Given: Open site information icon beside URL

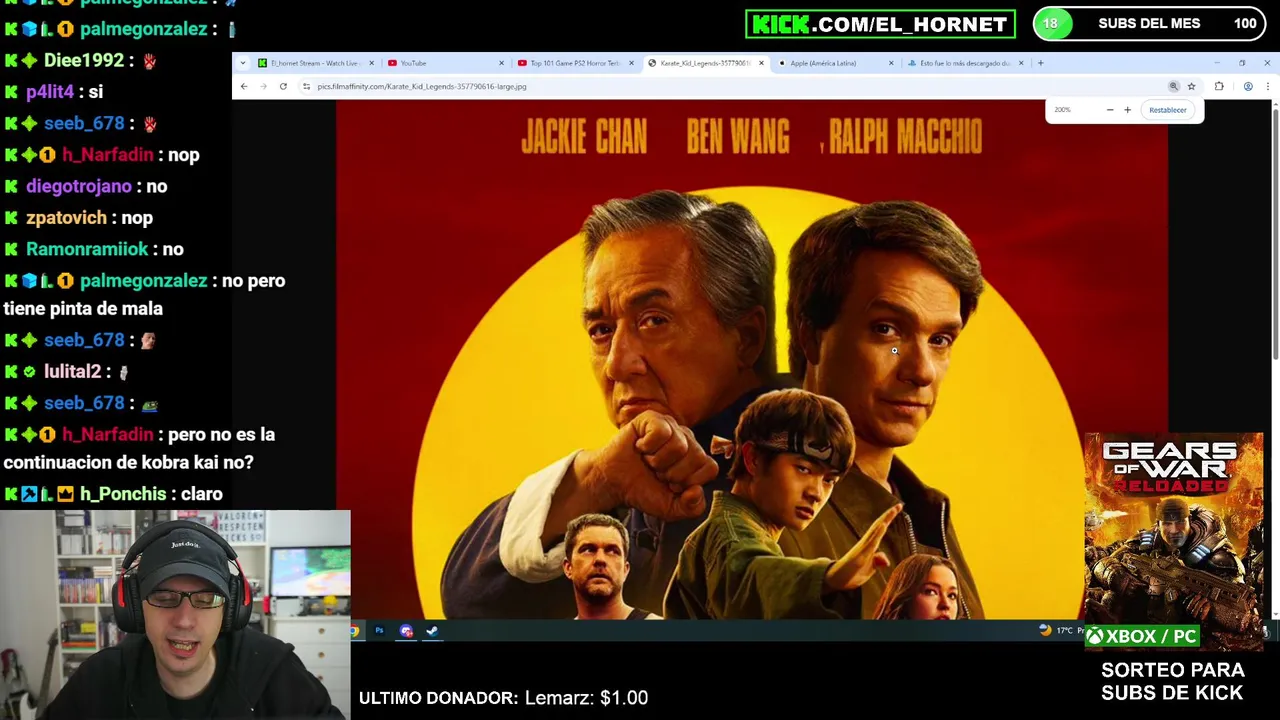Looking at the screenshot, I should (x=306, y=86).
